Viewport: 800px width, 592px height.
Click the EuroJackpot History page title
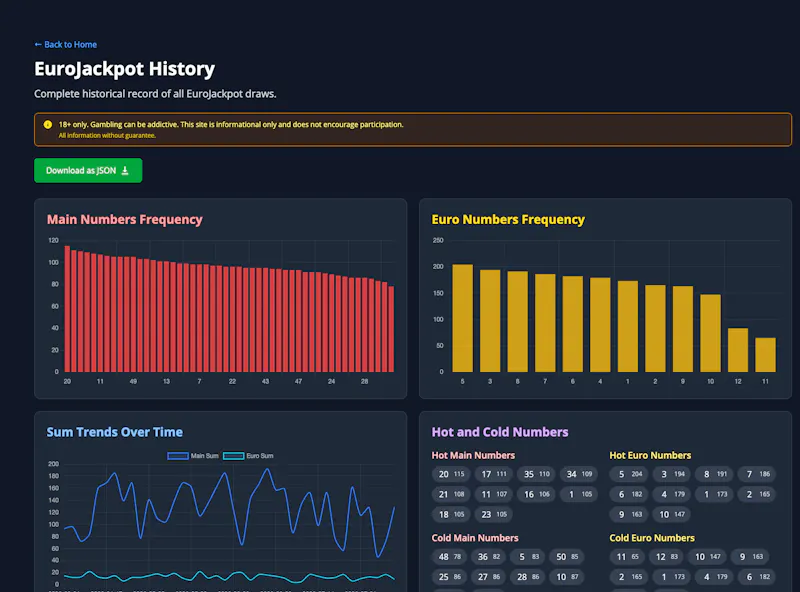click(124, 69)
